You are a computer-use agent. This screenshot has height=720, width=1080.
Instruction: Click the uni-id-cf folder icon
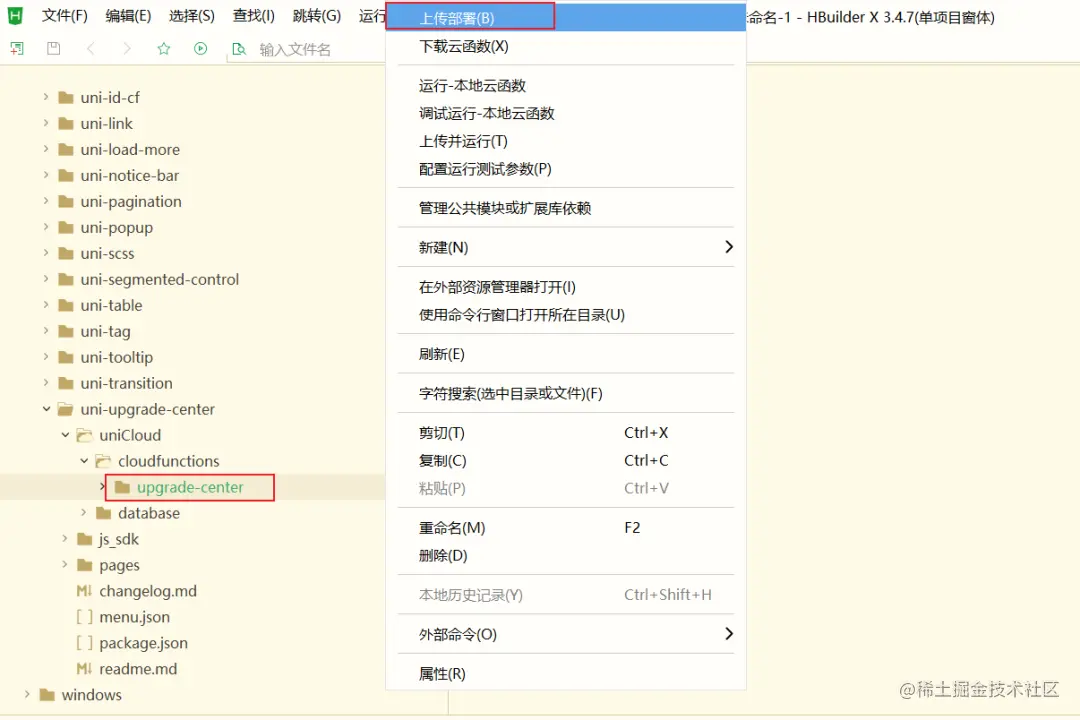pyautogui.click(x=66, y=98)
